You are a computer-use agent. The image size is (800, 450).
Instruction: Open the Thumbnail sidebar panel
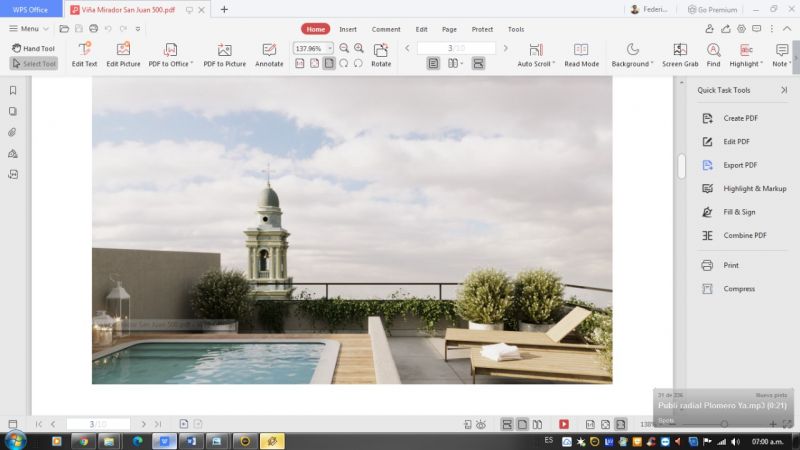pyautogui.click(x=13, y=111)
